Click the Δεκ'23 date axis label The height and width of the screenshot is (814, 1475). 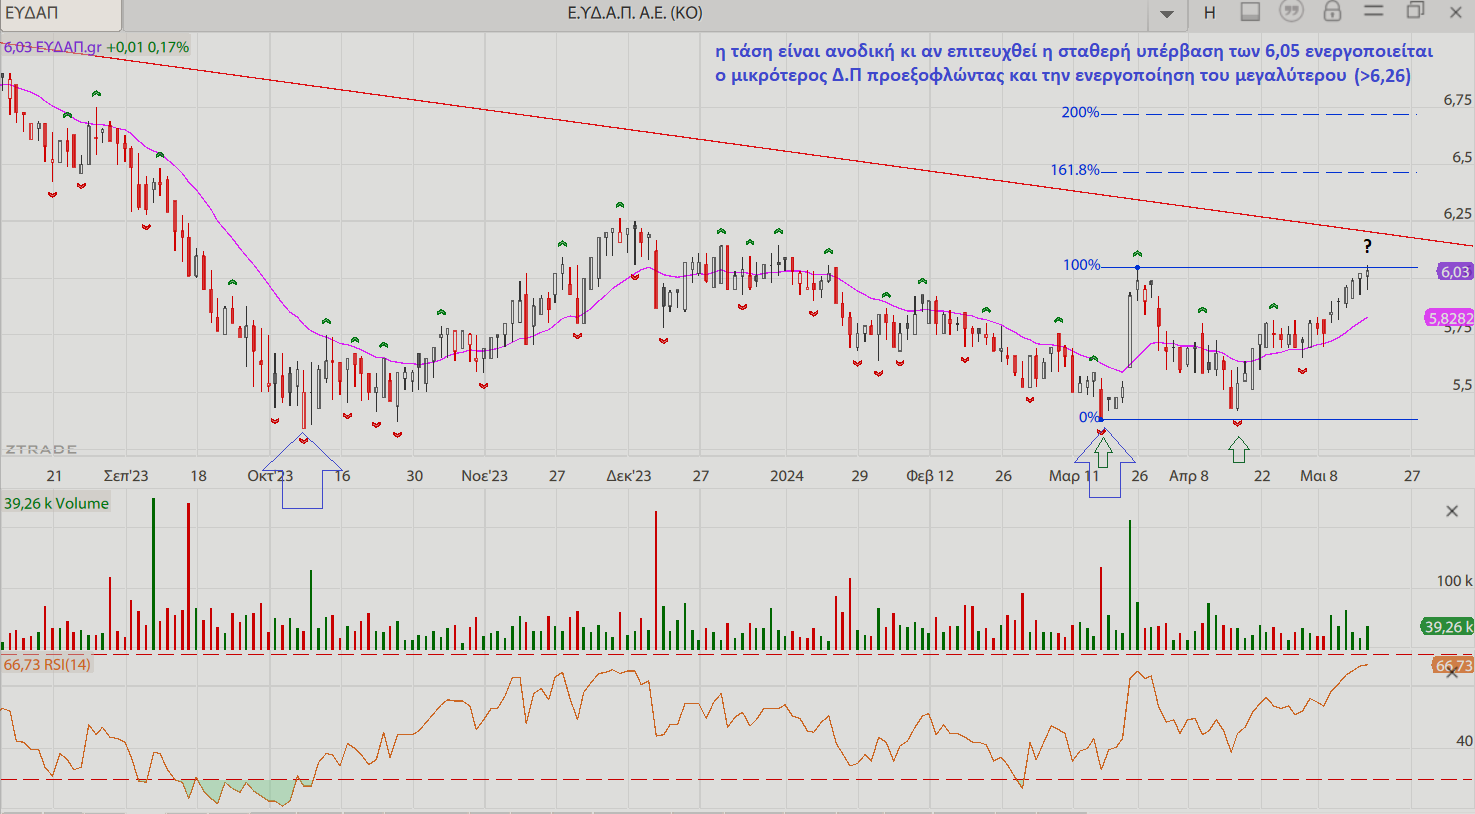(629, 476)
